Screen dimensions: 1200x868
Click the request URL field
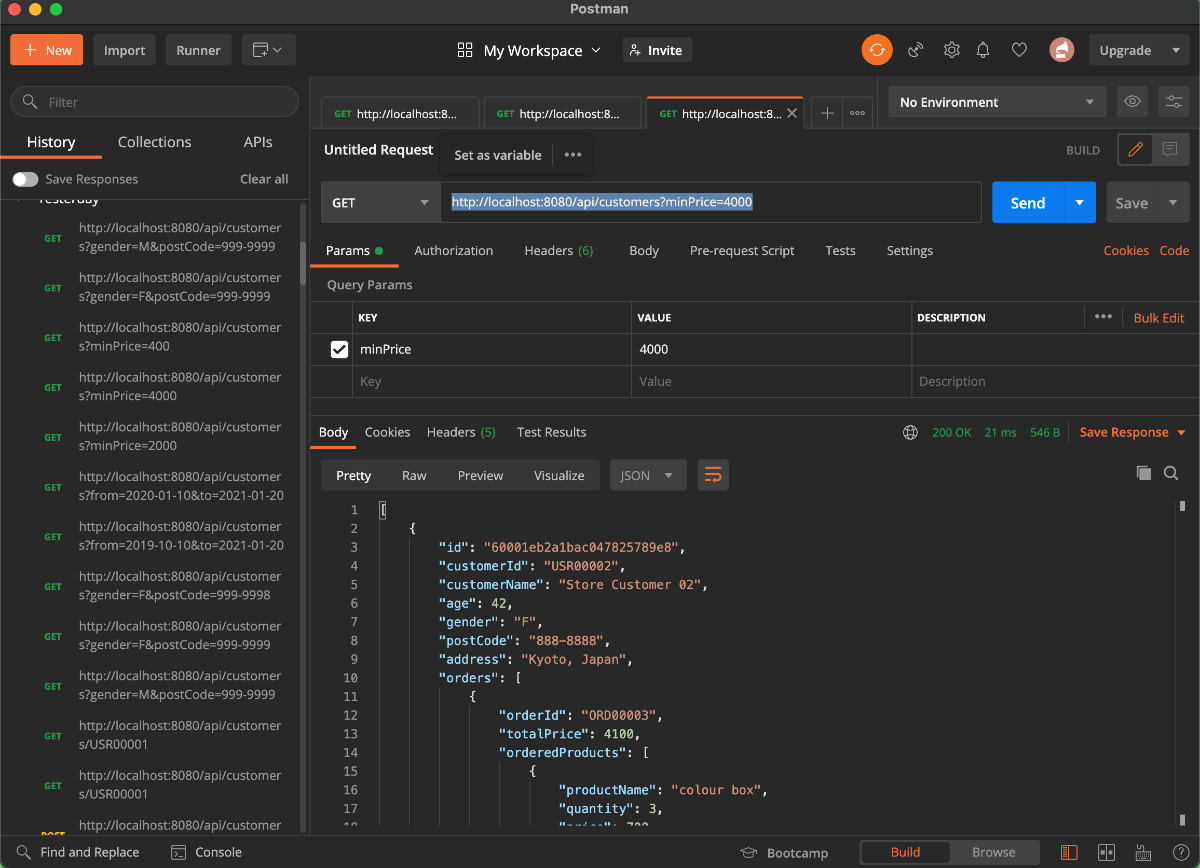(711, 202)
